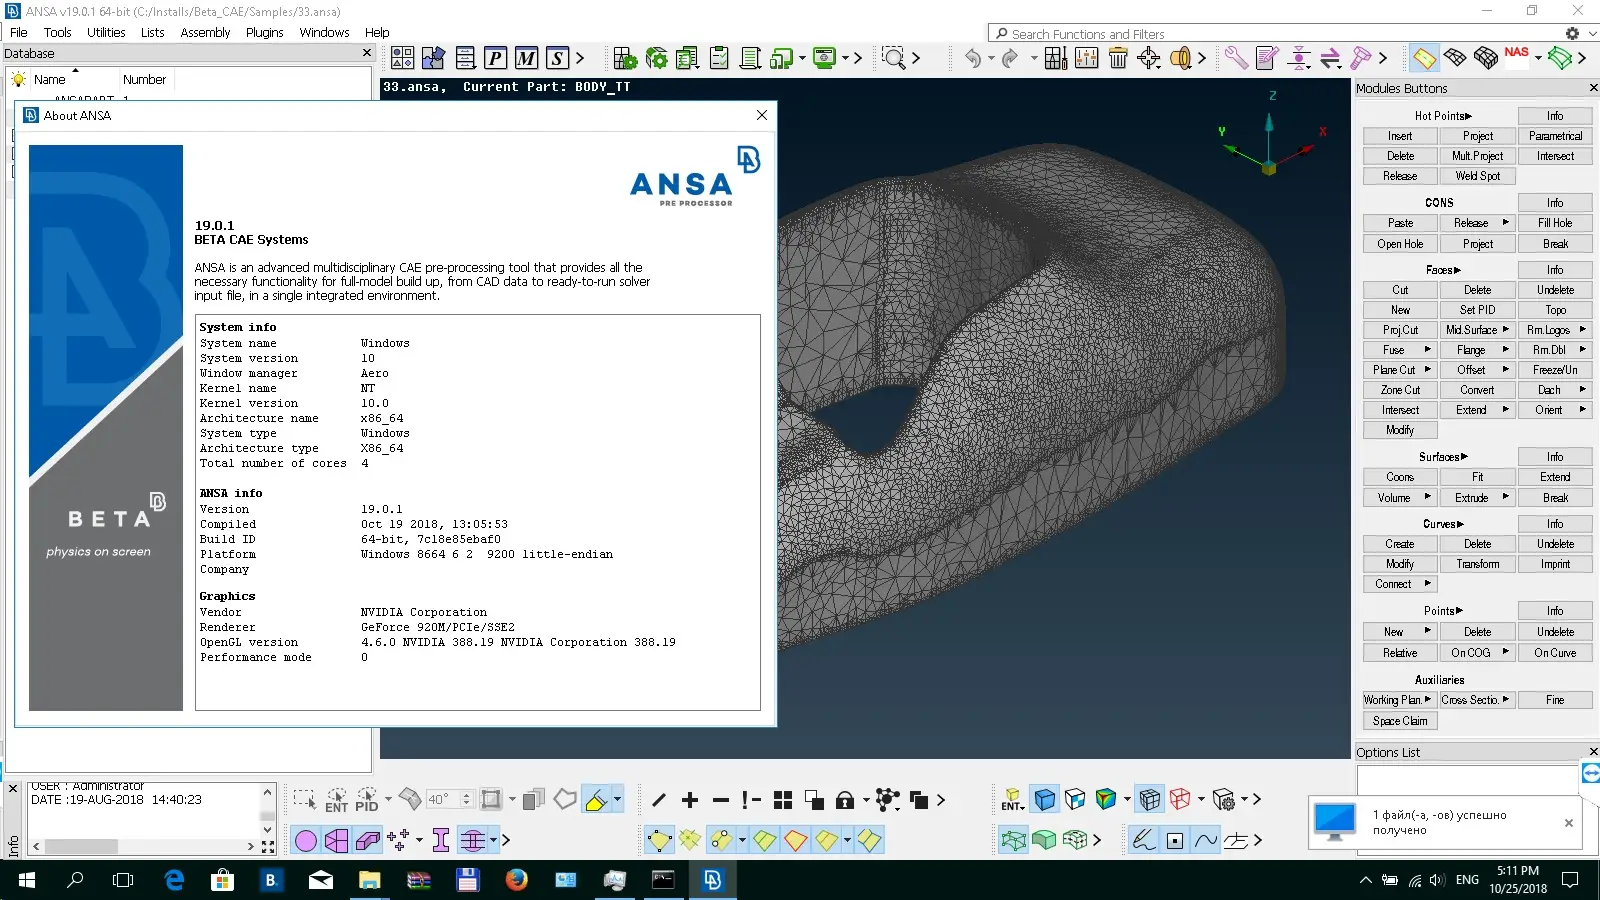Open the dropdown arrow next to PID mode
The height and width of the screenshot is (900, 1600).
(388, 798)
